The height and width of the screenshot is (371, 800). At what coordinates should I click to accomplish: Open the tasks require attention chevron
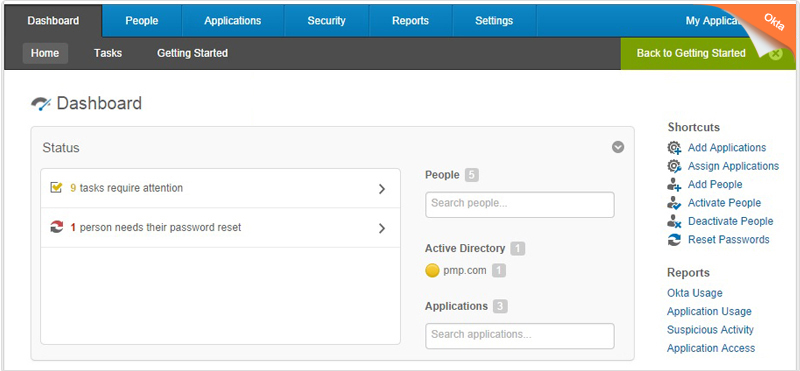[x=382, y=189]
